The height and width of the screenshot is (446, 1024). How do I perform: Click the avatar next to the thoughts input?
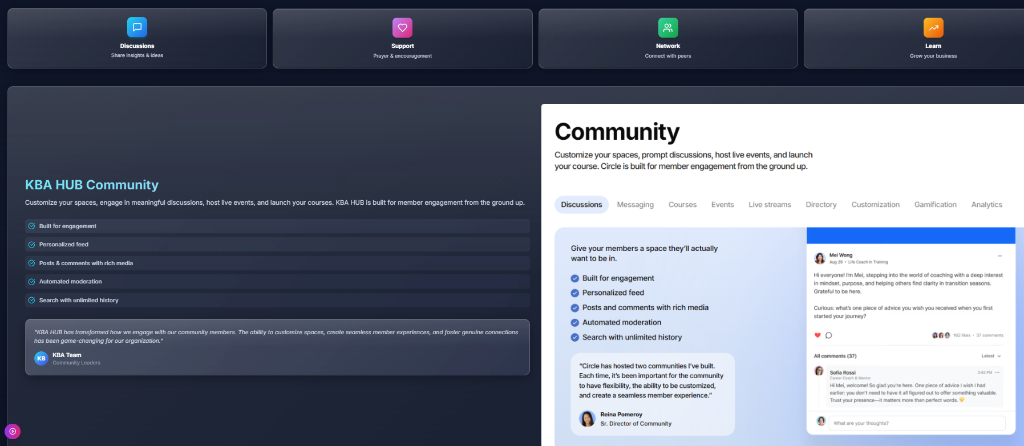(821, 421)
